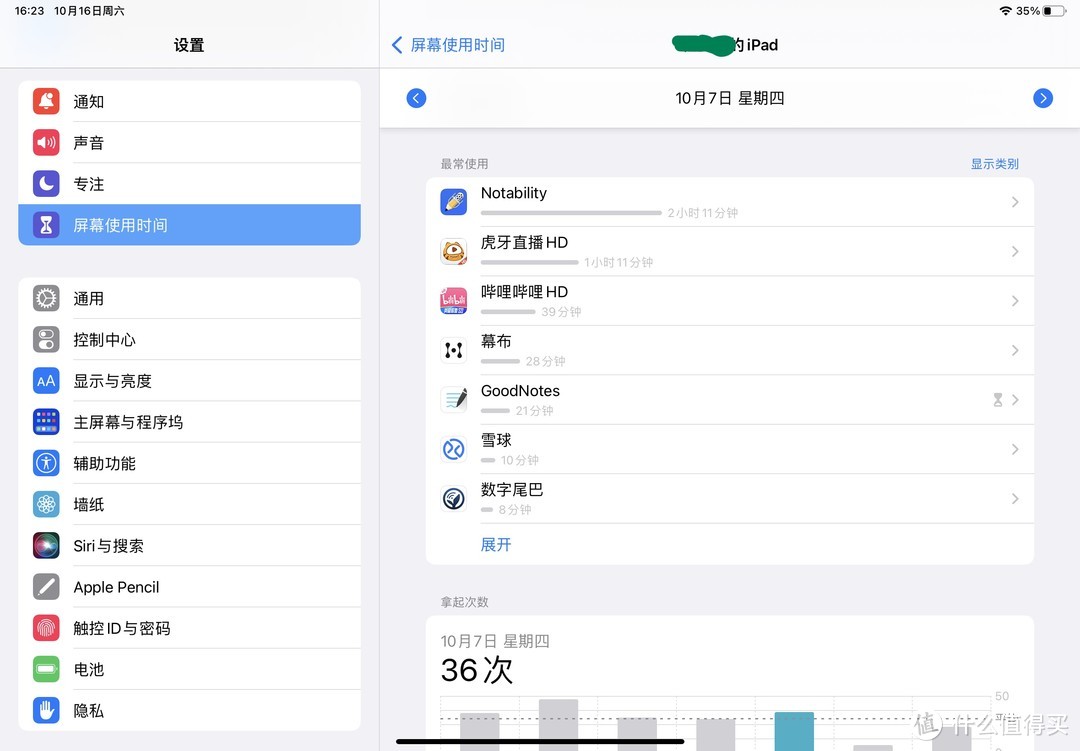
Task: Click Notability usage bar
Action: tap(571, 213)
